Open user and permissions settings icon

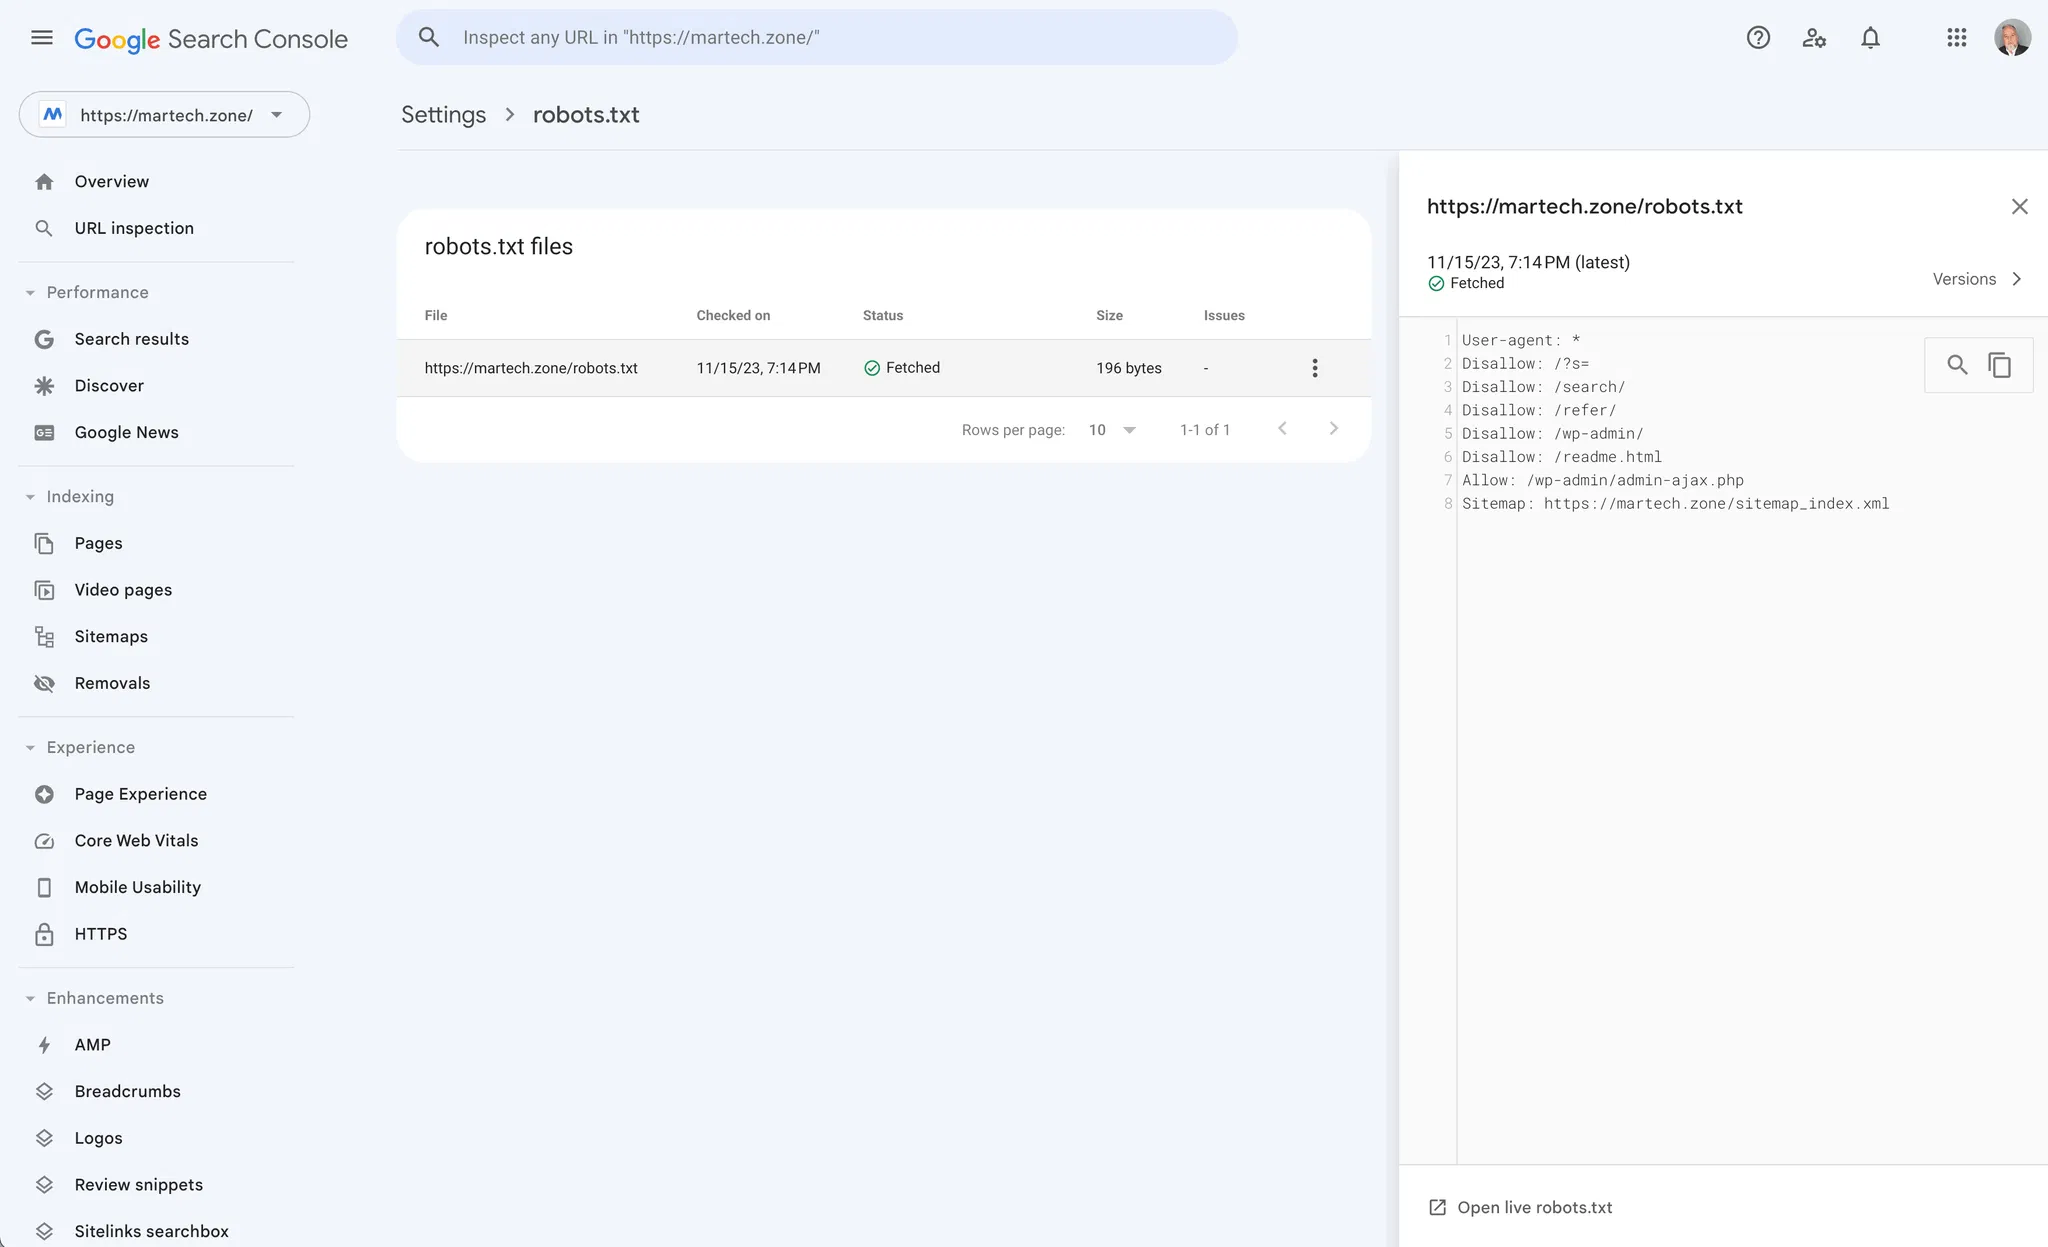click(x=1814, y=38)
